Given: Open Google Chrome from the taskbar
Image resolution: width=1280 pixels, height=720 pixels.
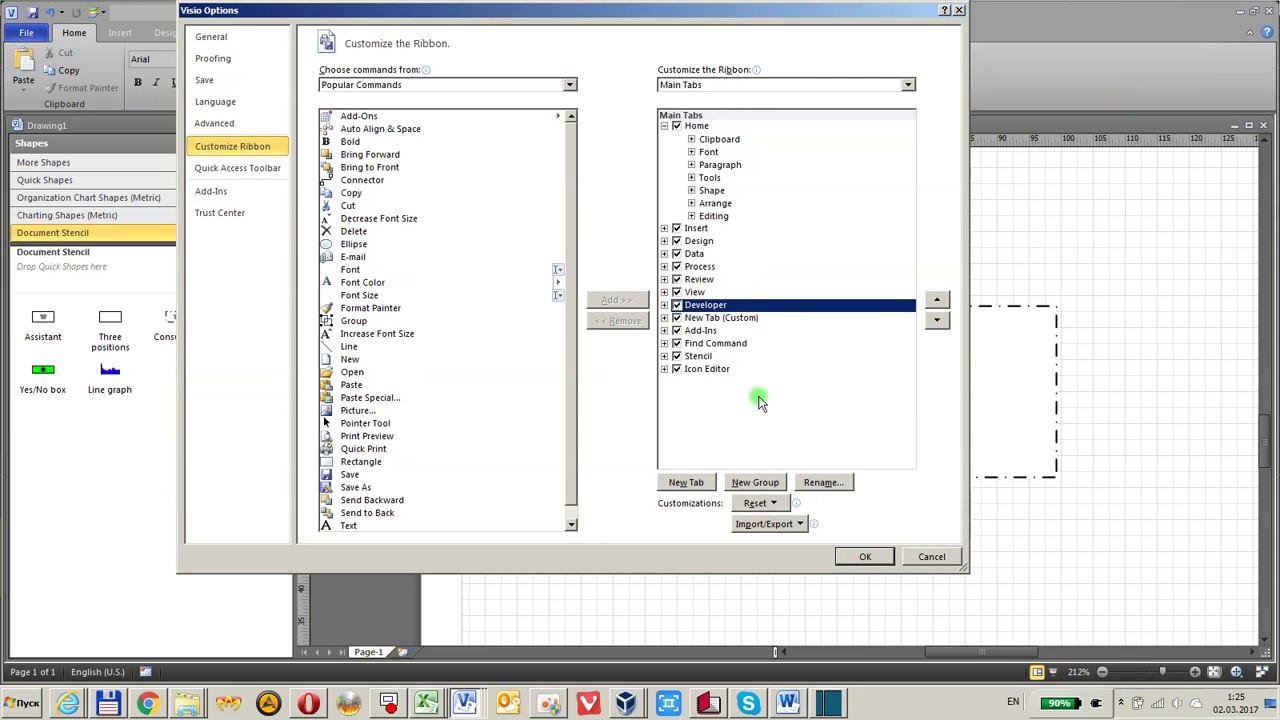Looking at the screenshot, I should pyautogui.click(x=148, y=704).
